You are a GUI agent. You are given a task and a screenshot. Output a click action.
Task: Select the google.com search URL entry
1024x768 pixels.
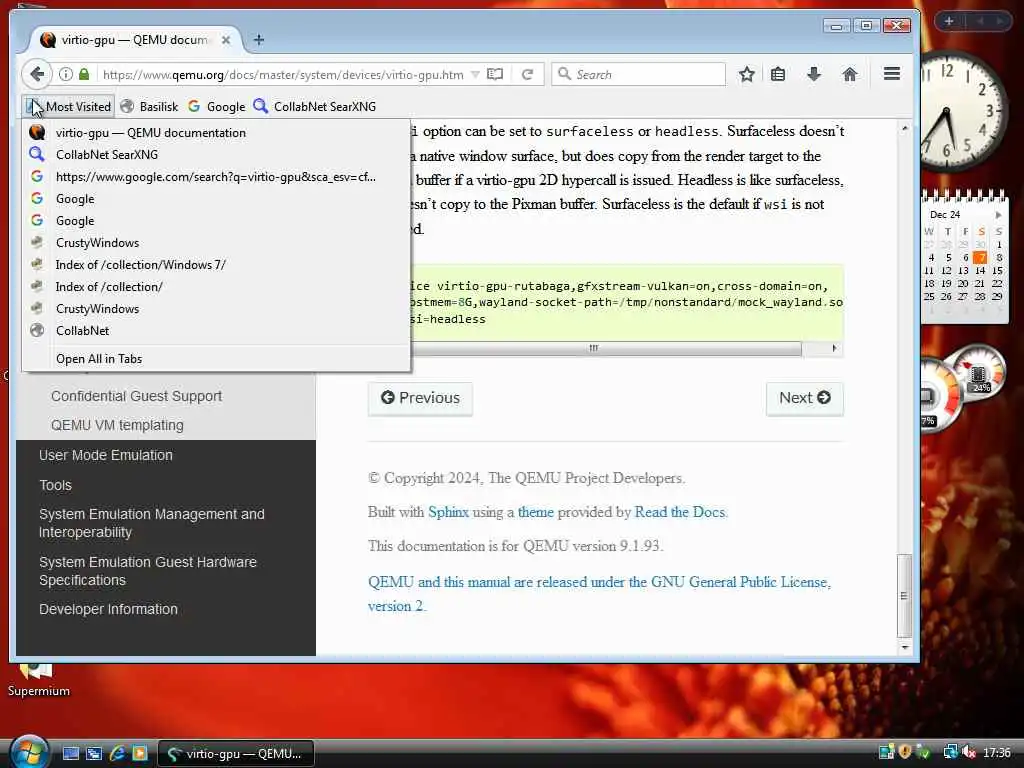[216, 177]
